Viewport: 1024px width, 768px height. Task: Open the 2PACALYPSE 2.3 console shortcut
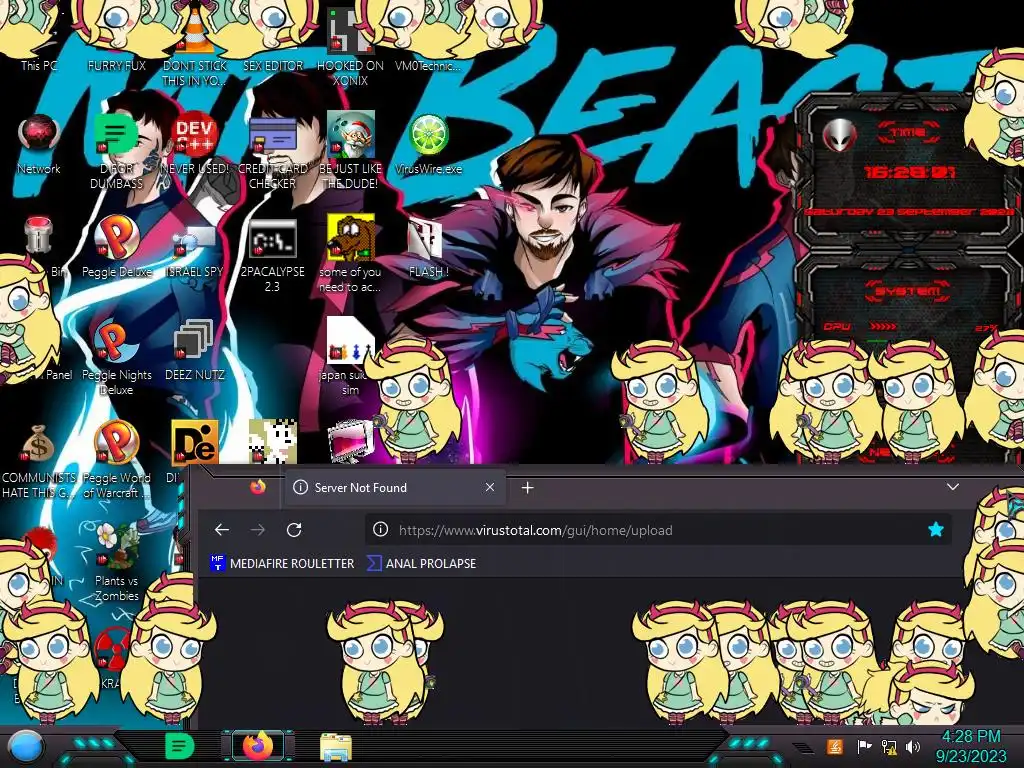pyautogui.click(x=273, y=239)
